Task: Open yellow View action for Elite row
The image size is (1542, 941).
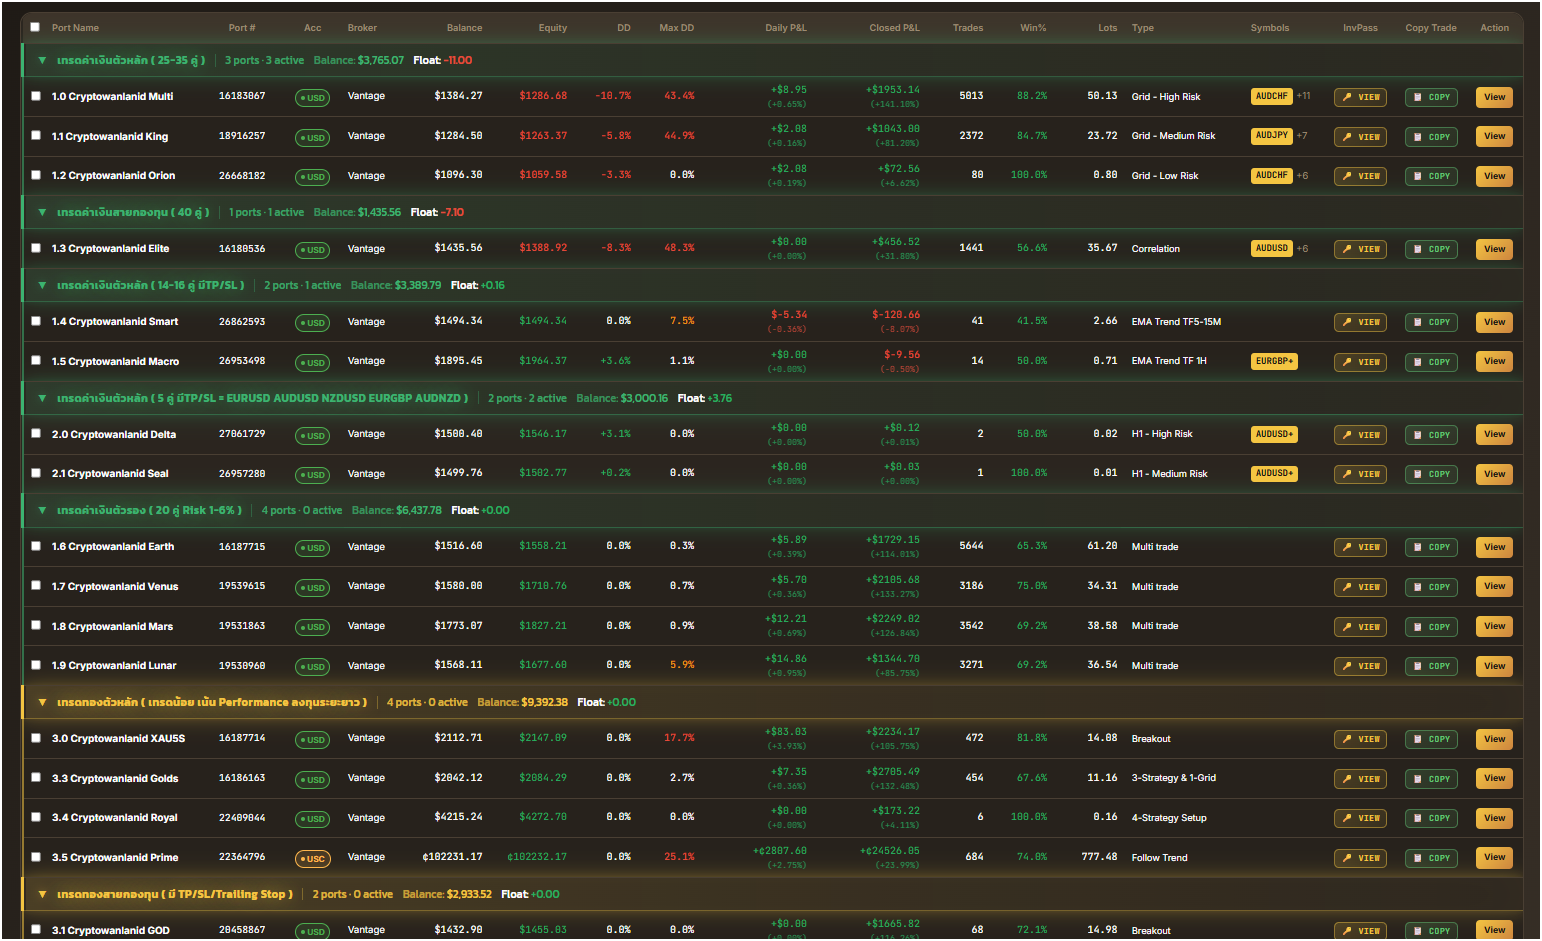Action: (1494, 249)
